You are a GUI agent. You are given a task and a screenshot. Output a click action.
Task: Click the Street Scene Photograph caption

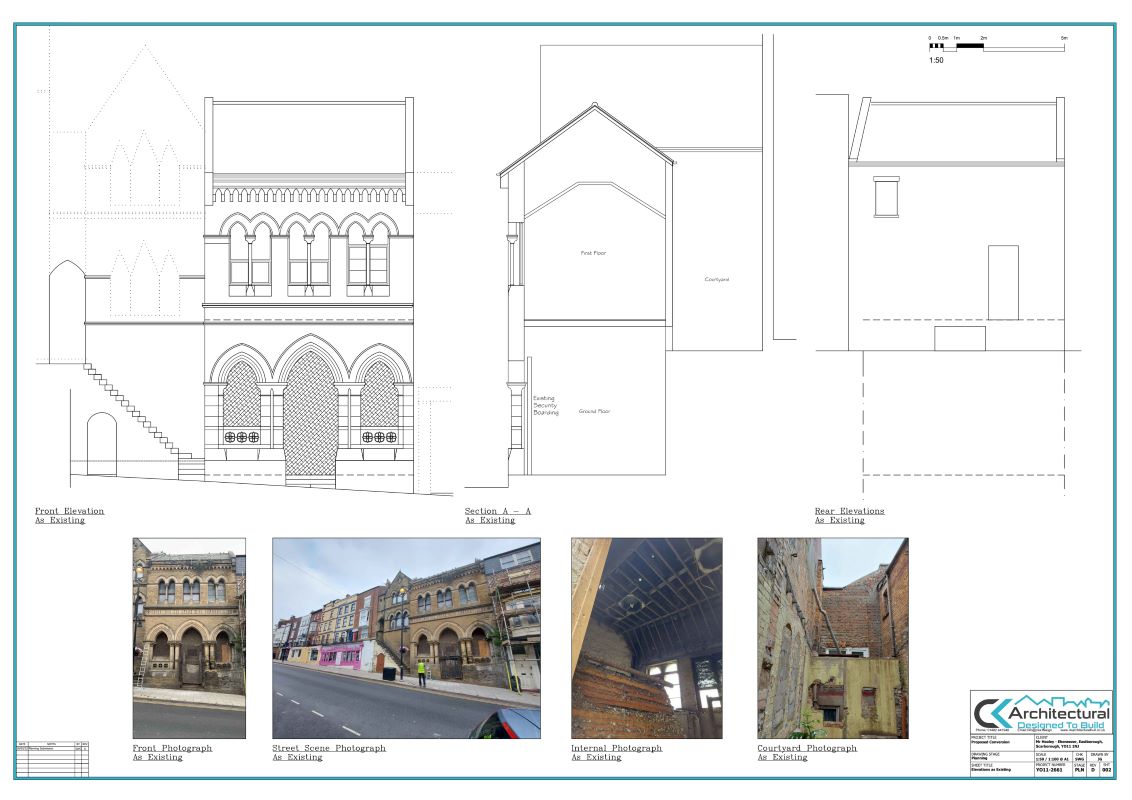(x=328, y=752)
